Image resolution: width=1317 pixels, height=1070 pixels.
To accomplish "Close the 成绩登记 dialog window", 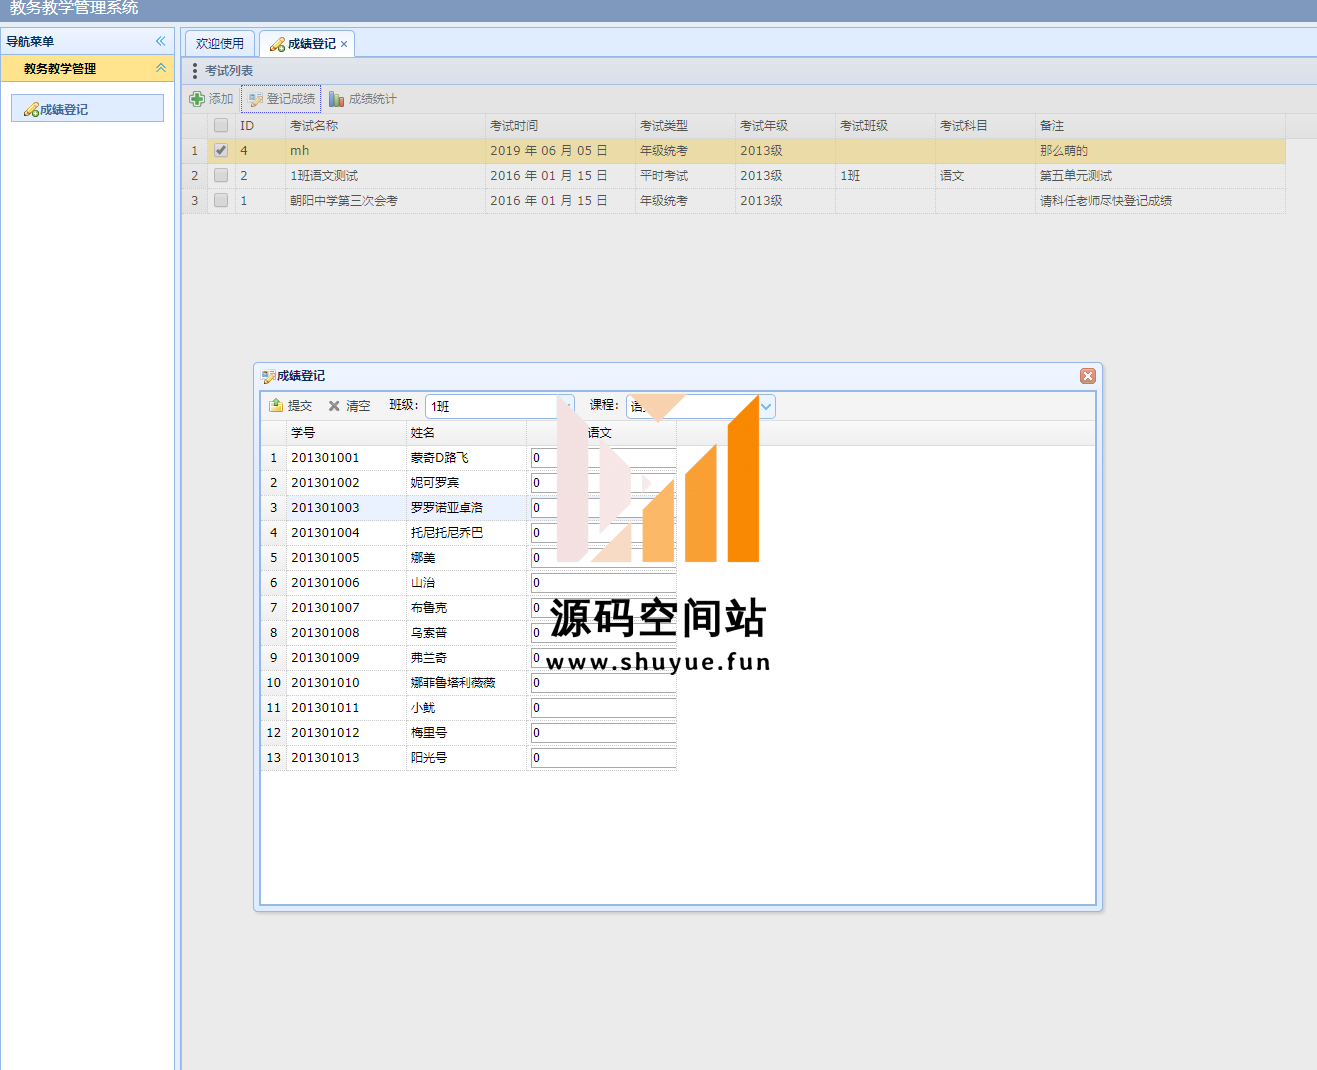I will coord(1088,376).
